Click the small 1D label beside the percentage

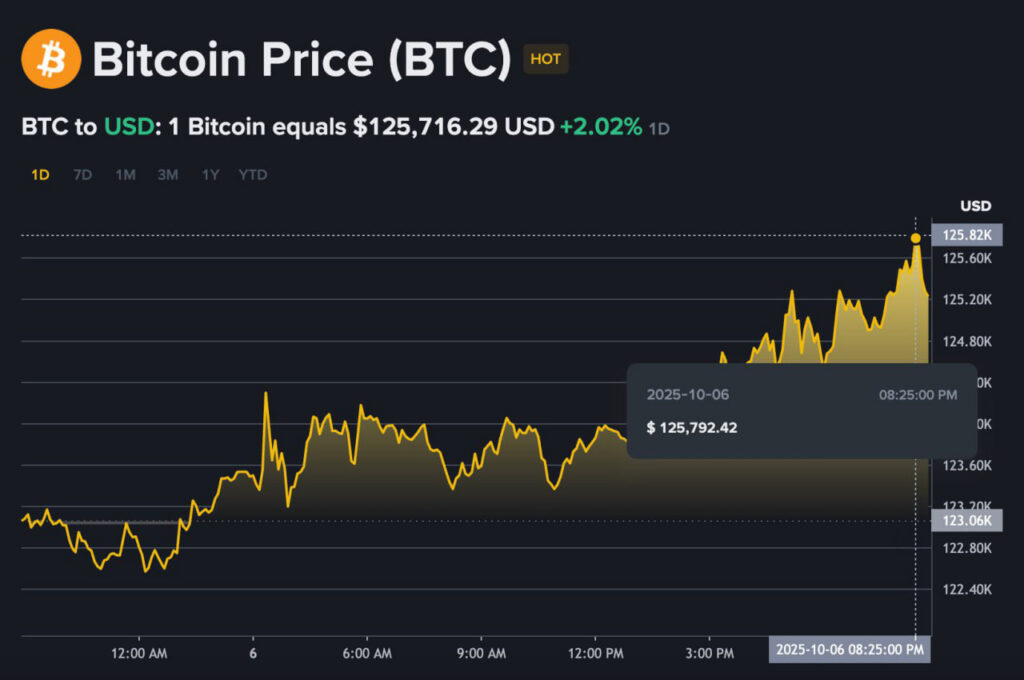(x=661, y=128)
